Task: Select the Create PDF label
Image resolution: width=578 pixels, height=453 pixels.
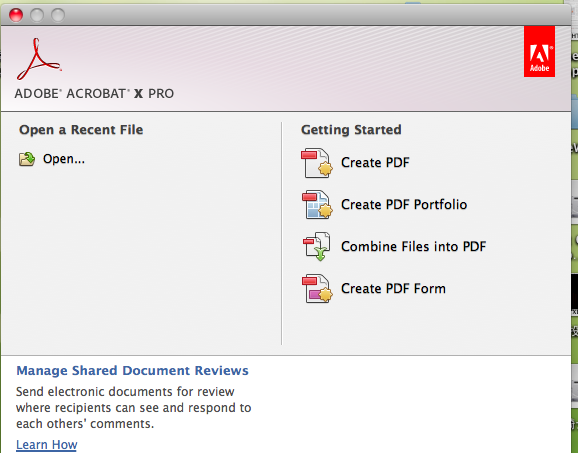Action: click(x=375, y=163)
